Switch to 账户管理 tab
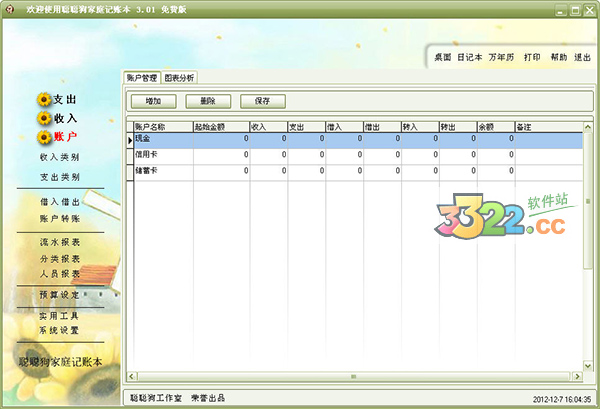This screenshot has width=600, height=409. coord(142,78)
